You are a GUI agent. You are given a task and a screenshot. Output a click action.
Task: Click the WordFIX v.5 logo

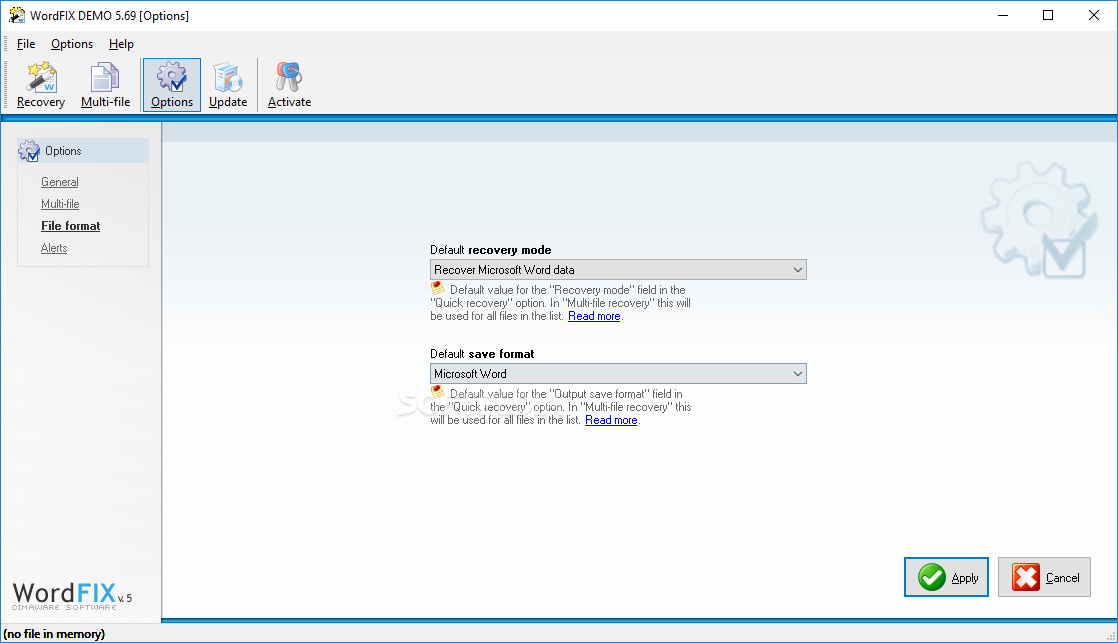tap(72, 595)
